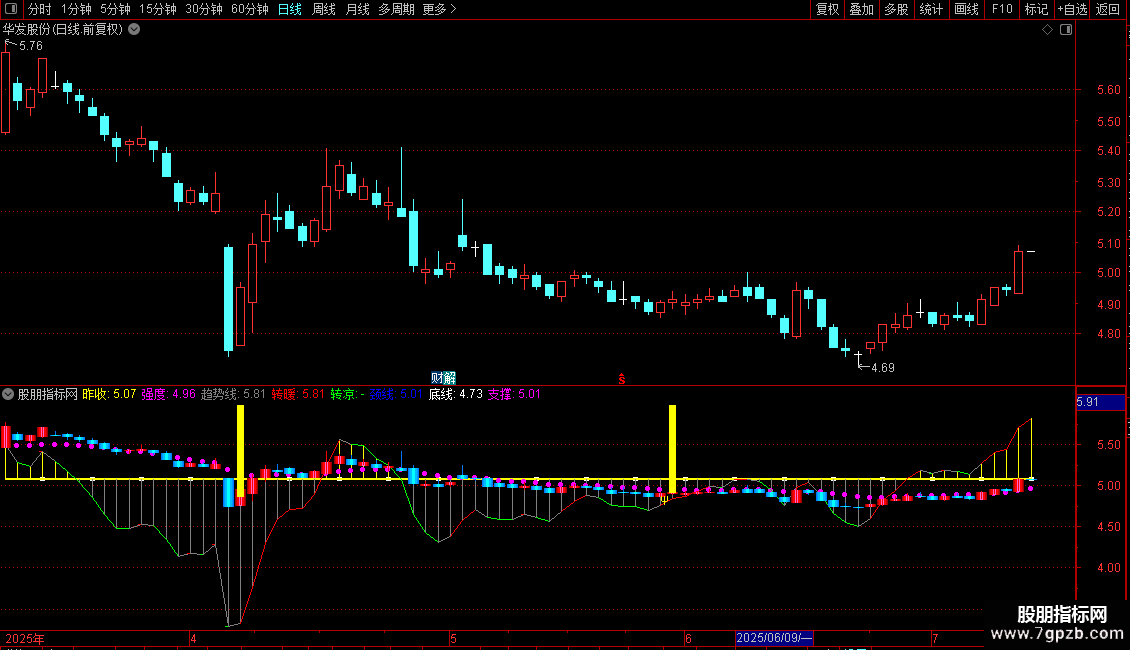1130x650 pixels.
Task: Select the 30分钟 period tab
Action: click(204, 9)
